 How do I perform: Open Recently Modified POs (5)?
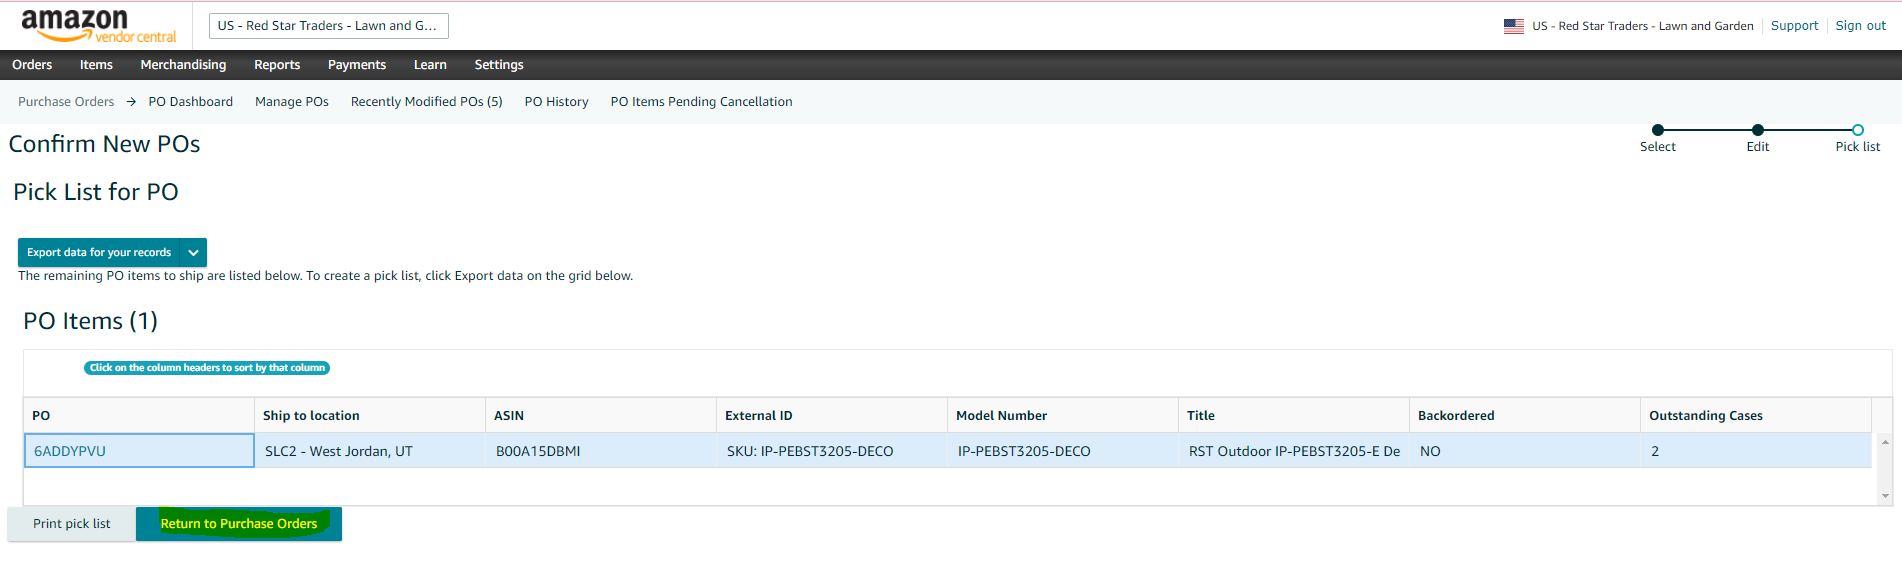pyautogui.click(x=426, y=102)
